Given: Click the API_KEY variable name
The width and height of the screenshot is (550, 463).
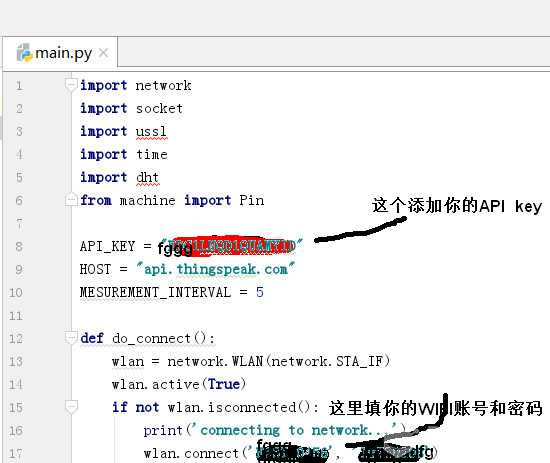Looking at the screenshot, I should [107, 246].
